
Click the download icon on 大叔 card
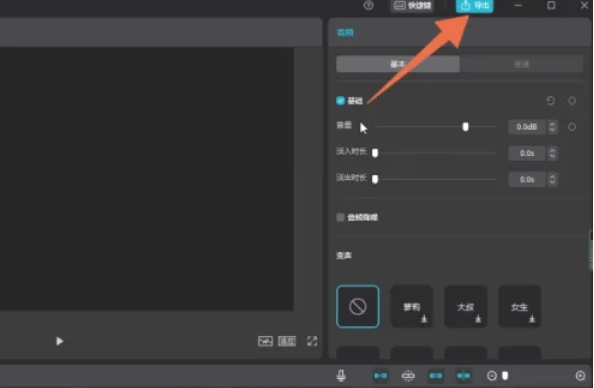pyautogui.click(x=478, y=319)
